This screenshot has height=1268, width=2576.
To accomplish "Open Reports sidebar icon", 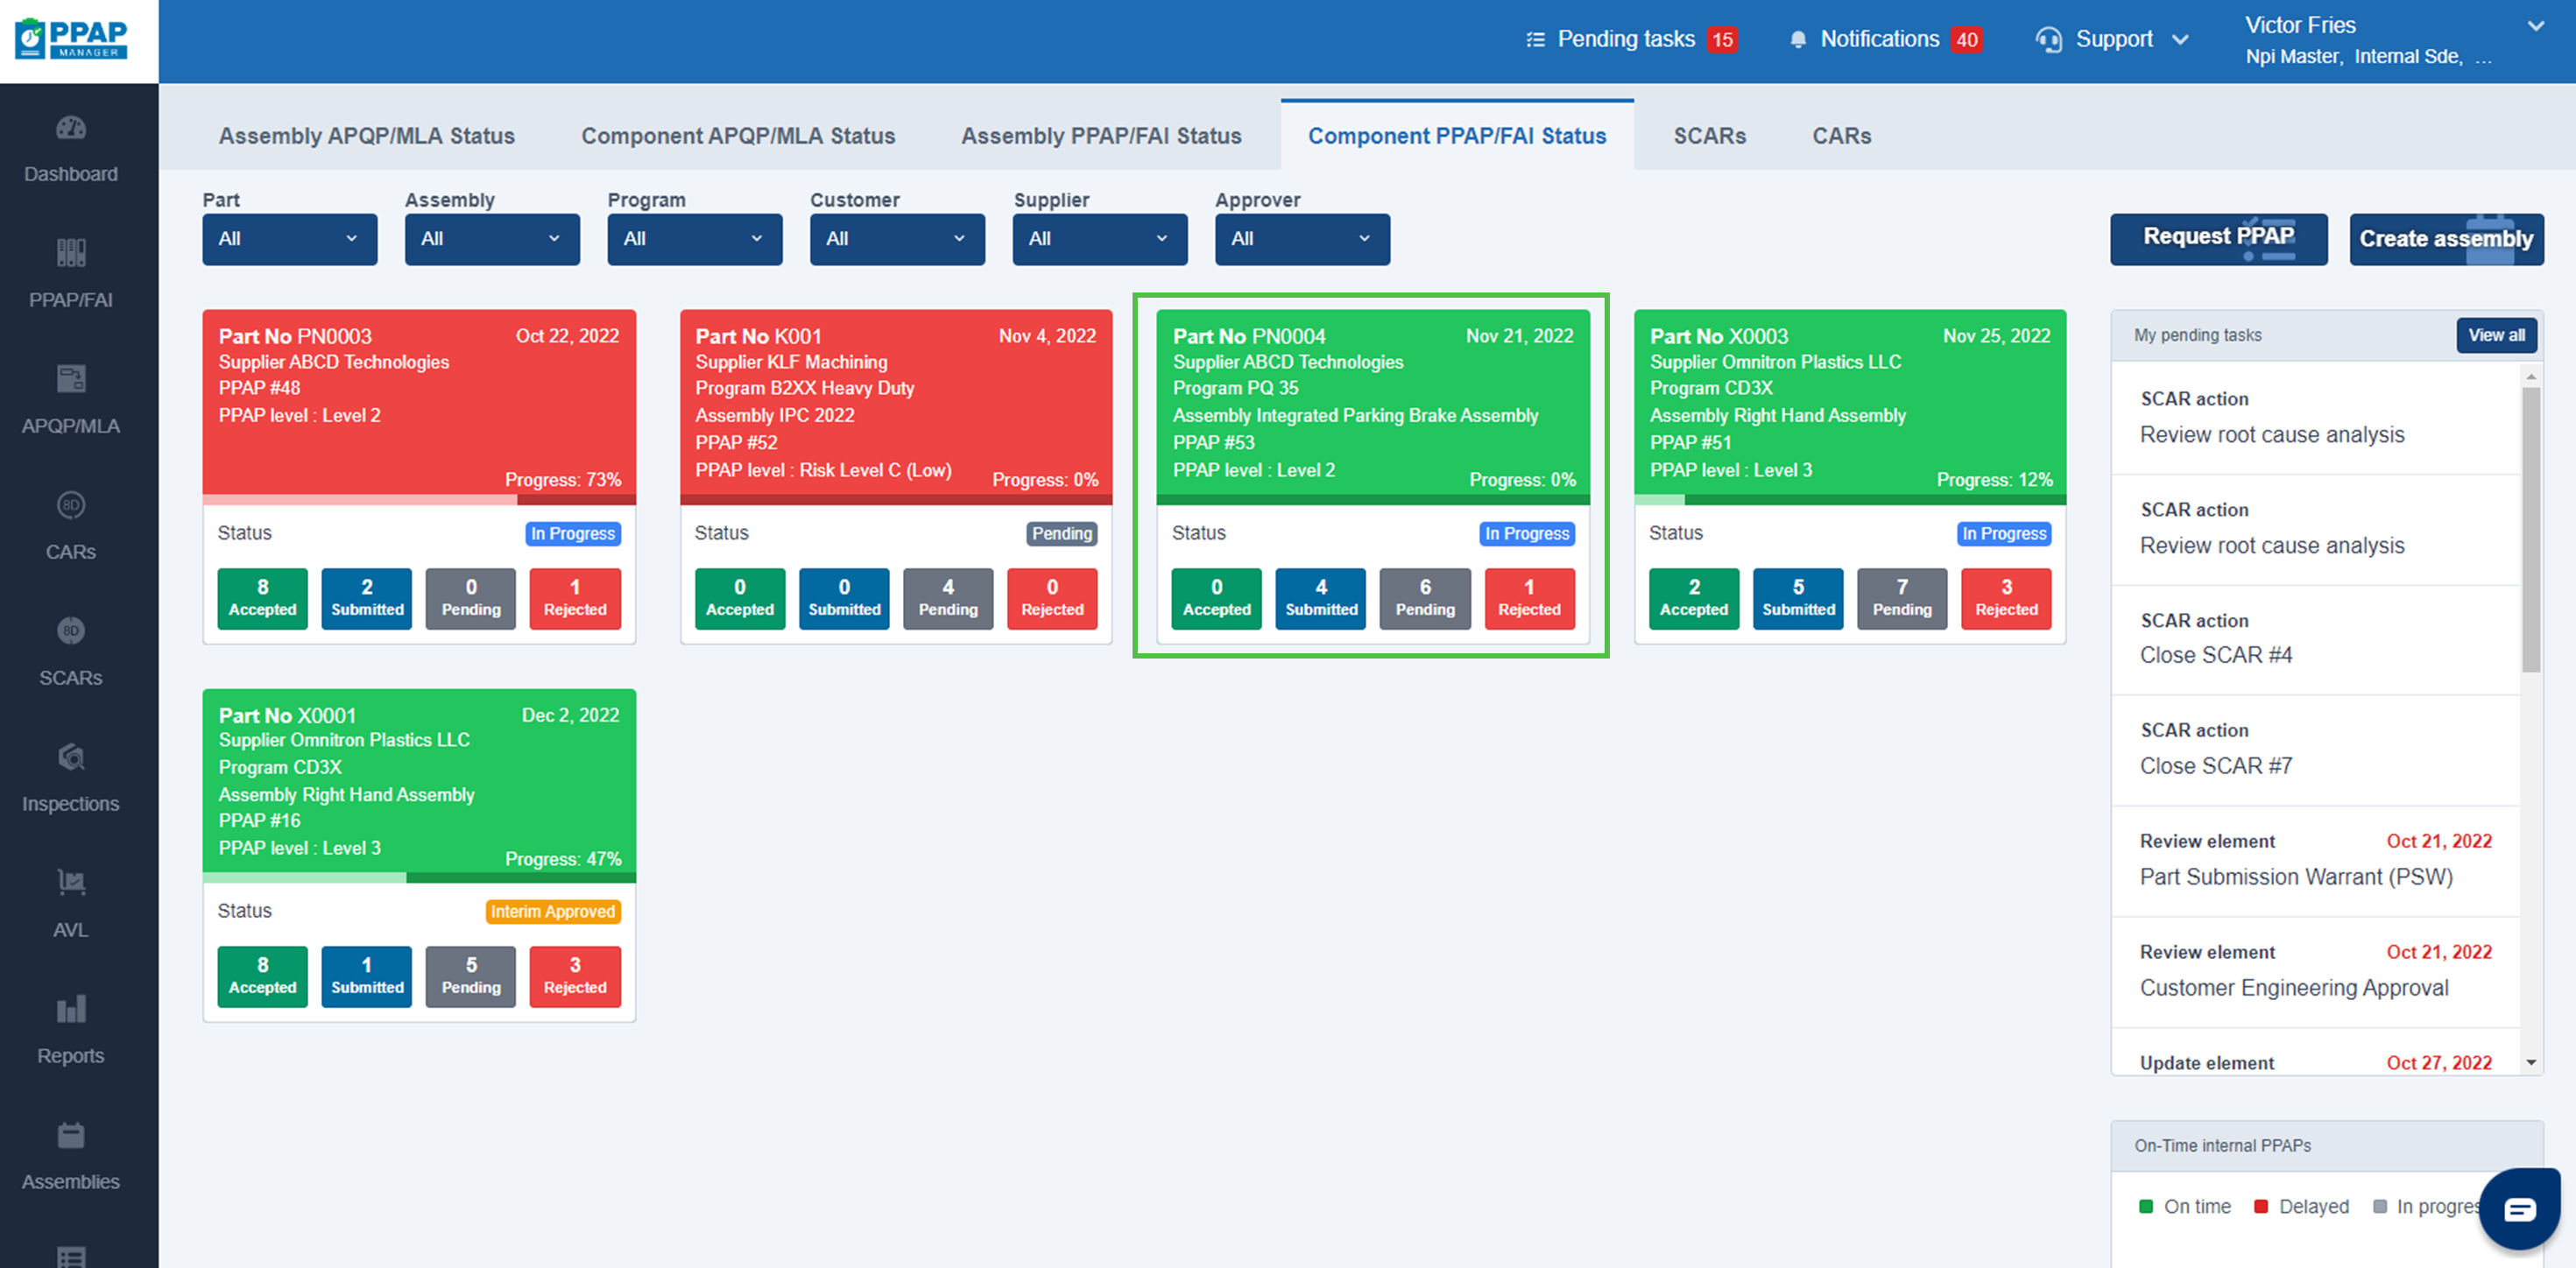I will (x=71, y=1009).
